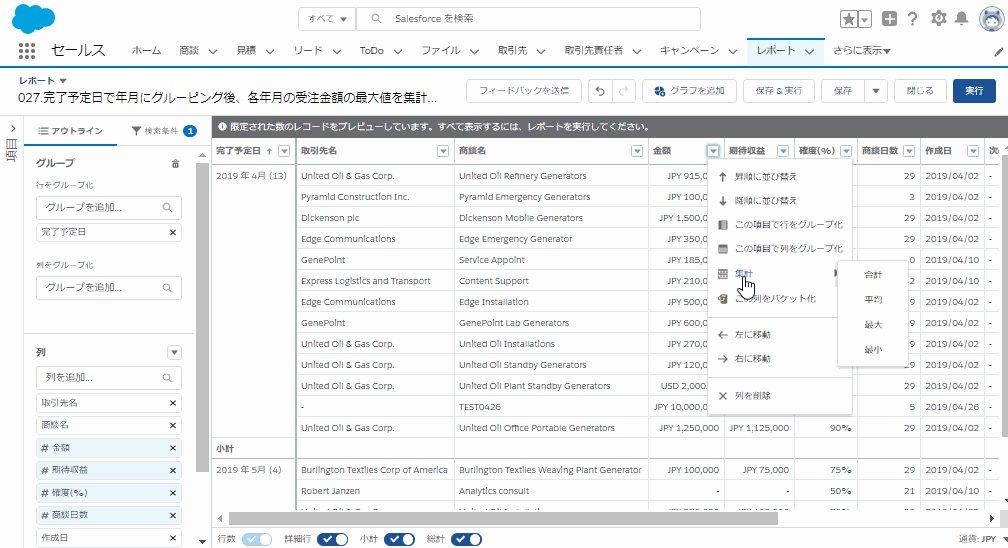Remove 商談名 column with X
The width and height of the screenshot is (1008, 548).
click(x=173, y=425)
